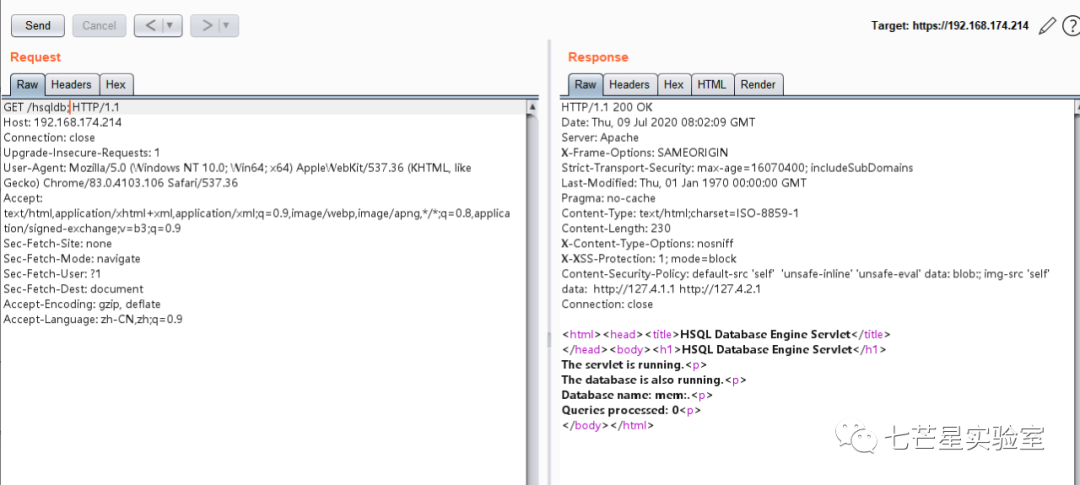Switch to the Request Hex tab
Viewport: 1080px width, 485px height.
116,85
